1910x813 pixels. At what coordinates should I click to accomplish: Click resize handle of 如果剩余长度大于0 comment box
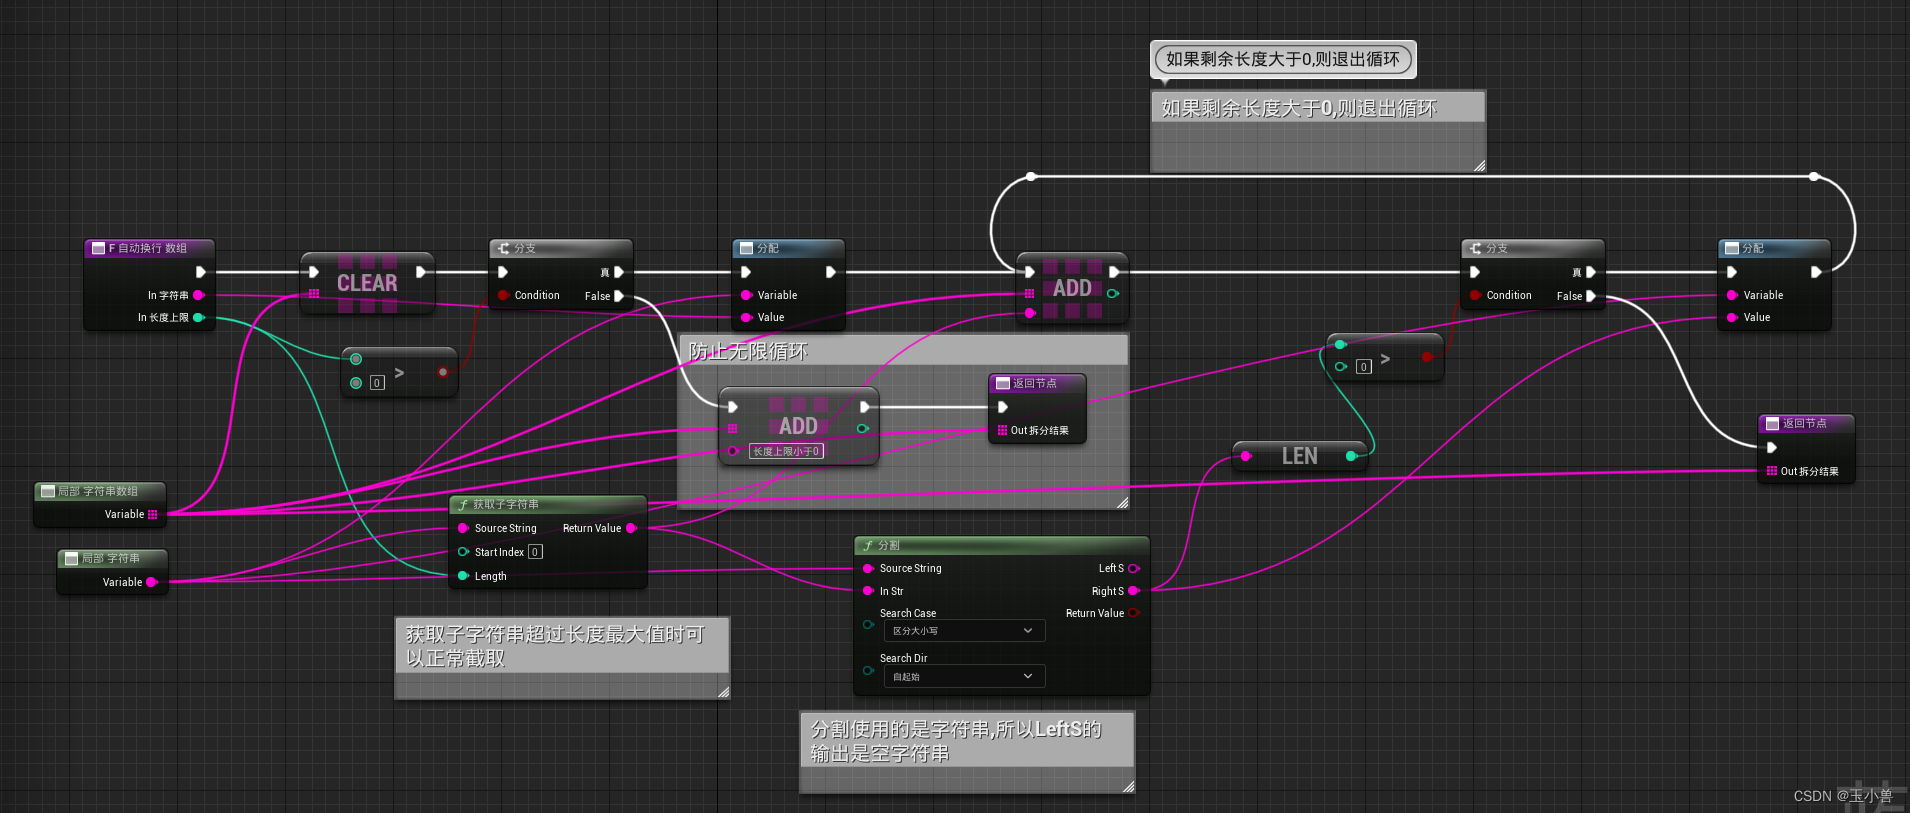click(1479, 165)
